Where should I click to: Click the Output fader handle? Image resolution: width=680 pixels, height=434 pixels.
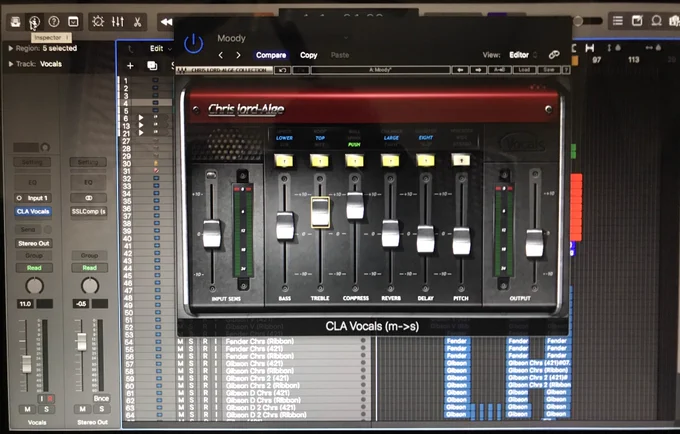pos(534,243)
